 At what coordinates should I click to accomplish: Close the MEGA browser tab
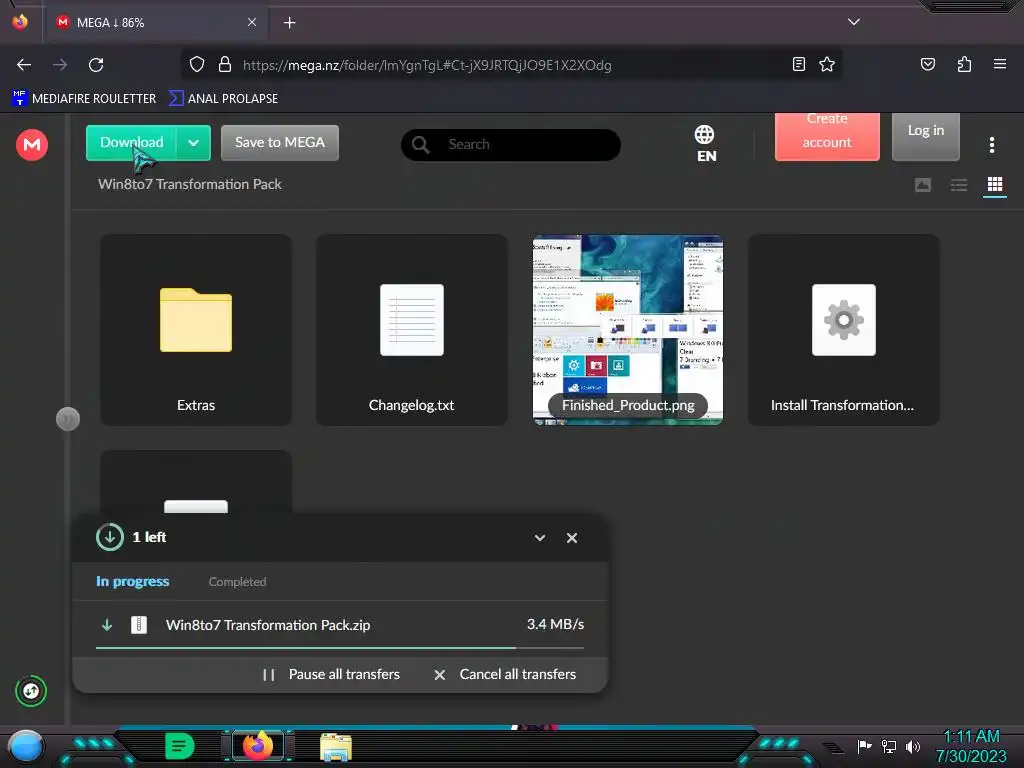pyautogui.click(x=251, y=22)
